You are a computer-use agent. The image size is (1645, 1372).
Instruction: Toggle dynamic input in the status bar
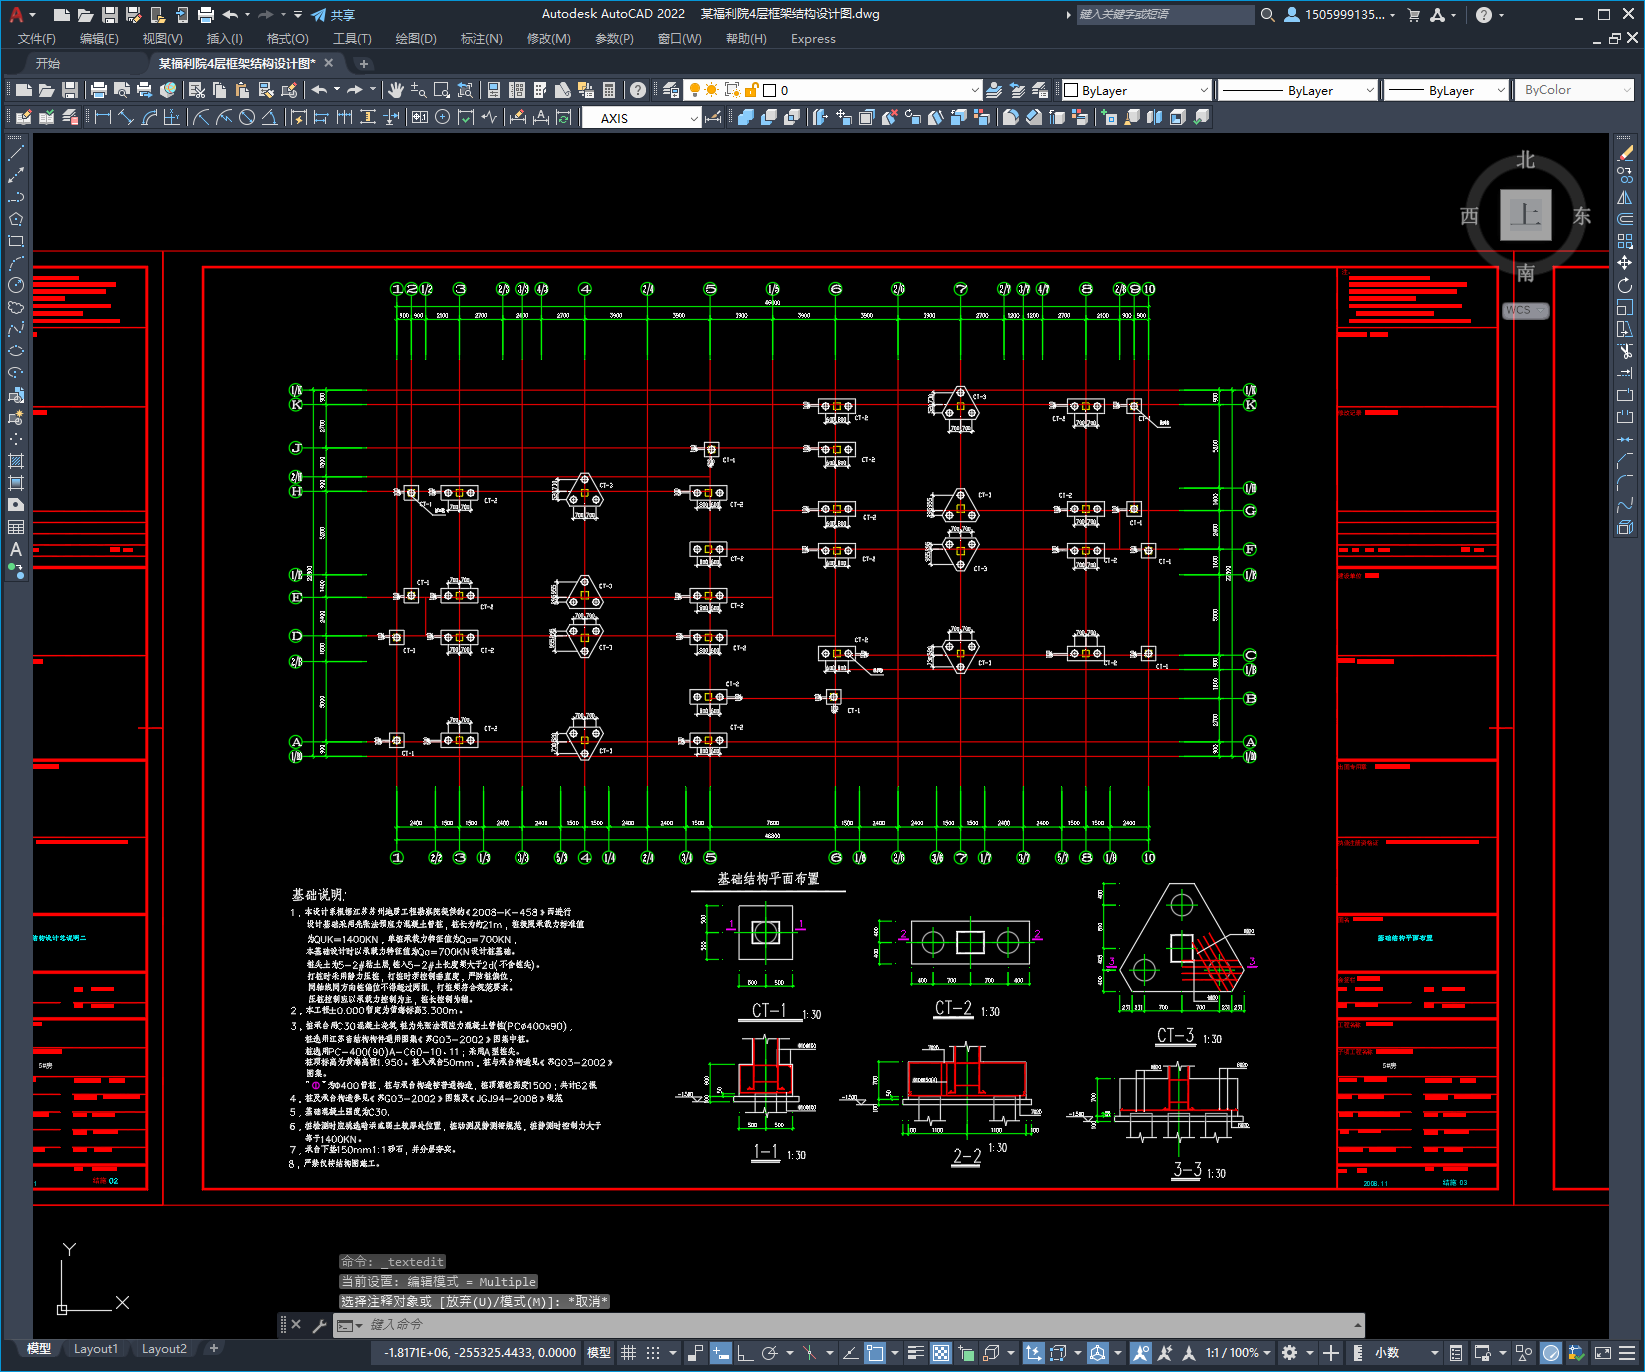pos(721,1353)
